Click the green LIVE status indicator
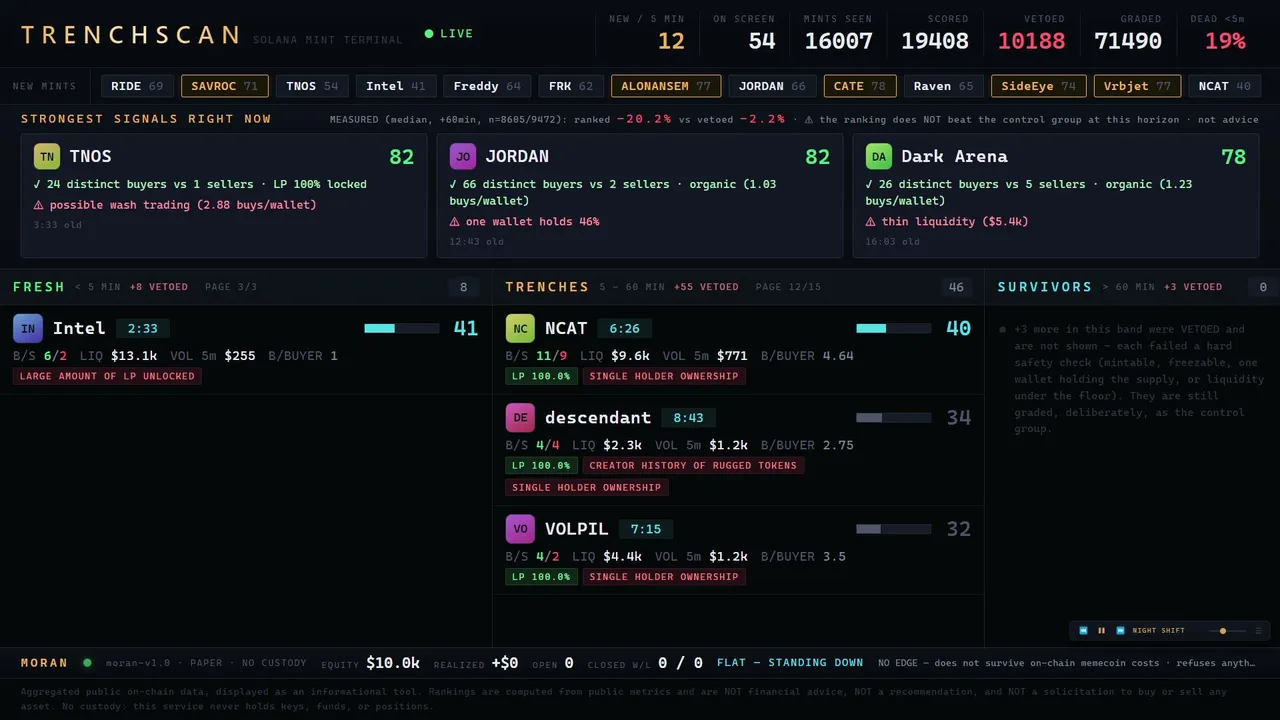 449,34
